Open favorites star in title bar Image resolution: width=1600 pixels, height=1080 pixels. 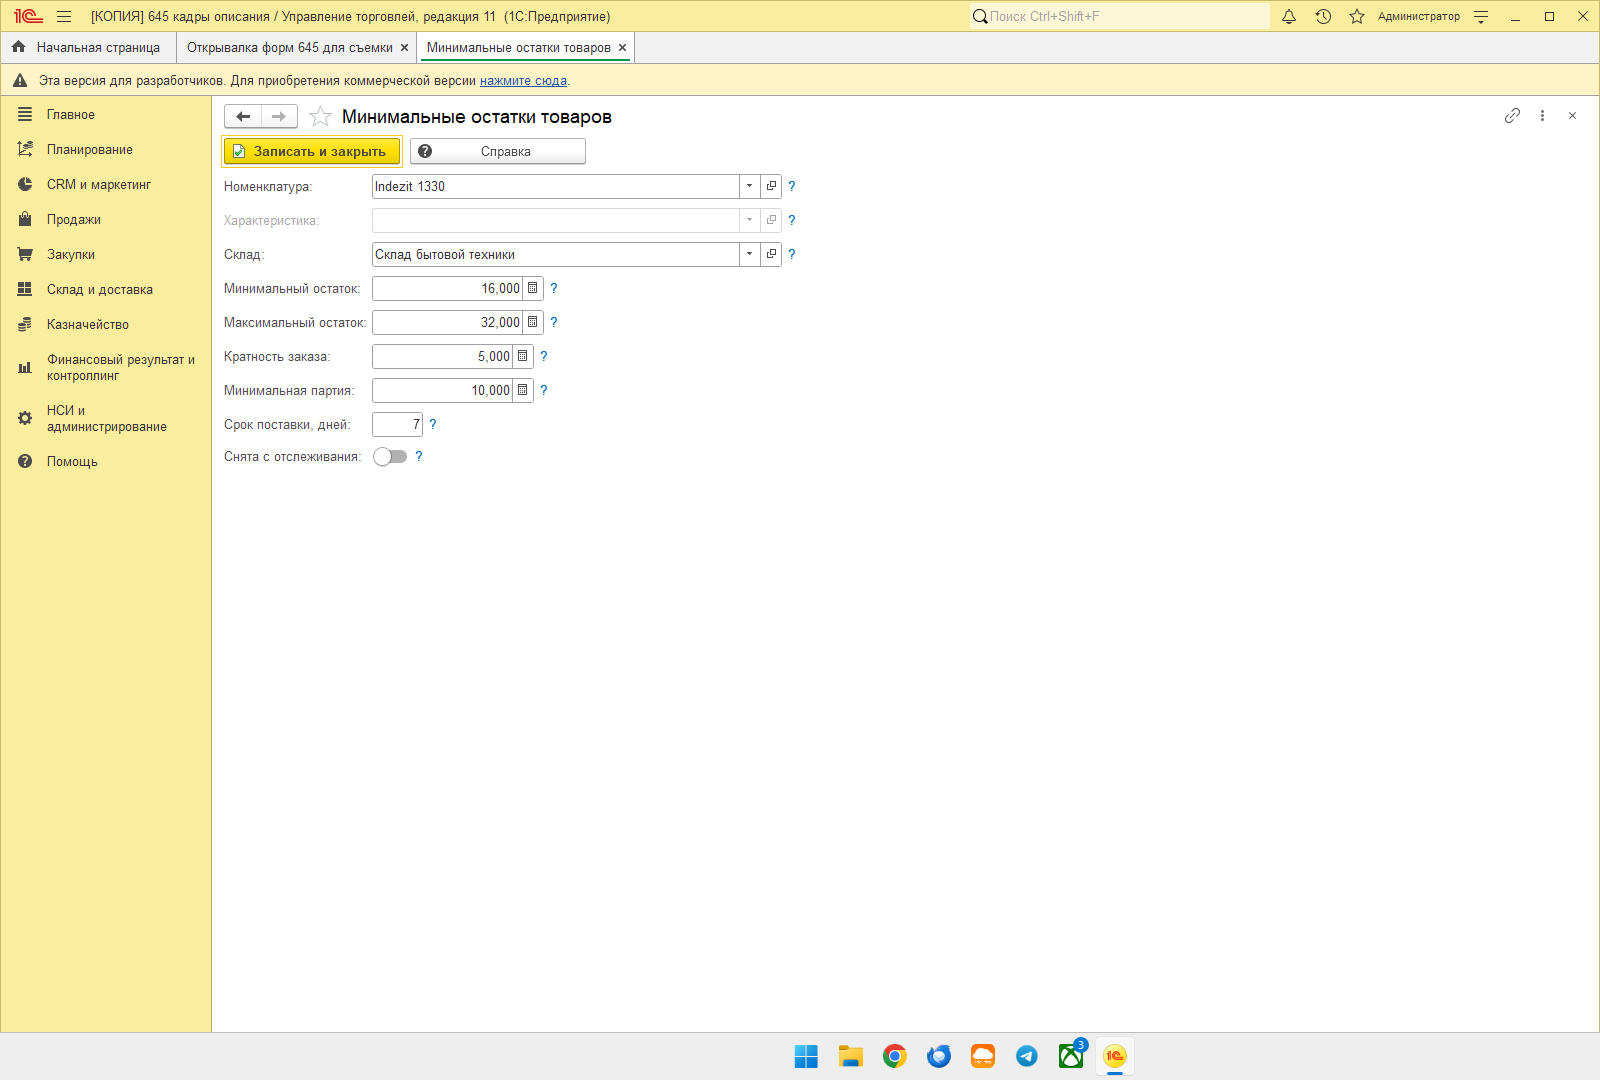[1357, 16]
